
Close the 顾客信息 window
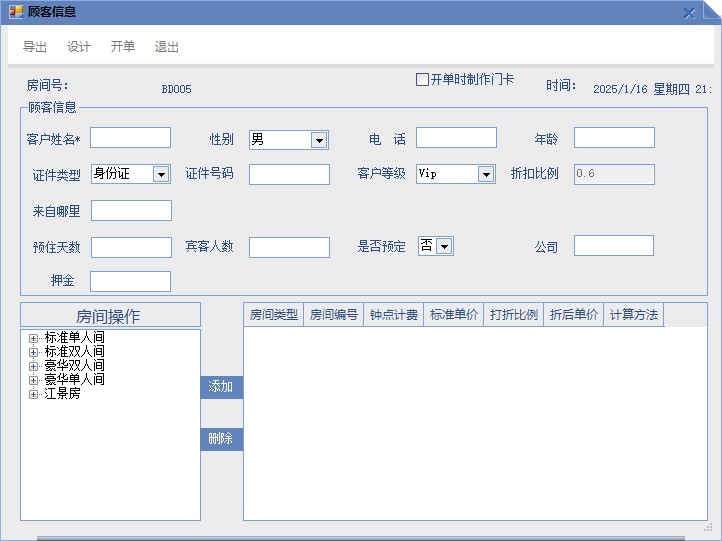click(x=689, y=13)
